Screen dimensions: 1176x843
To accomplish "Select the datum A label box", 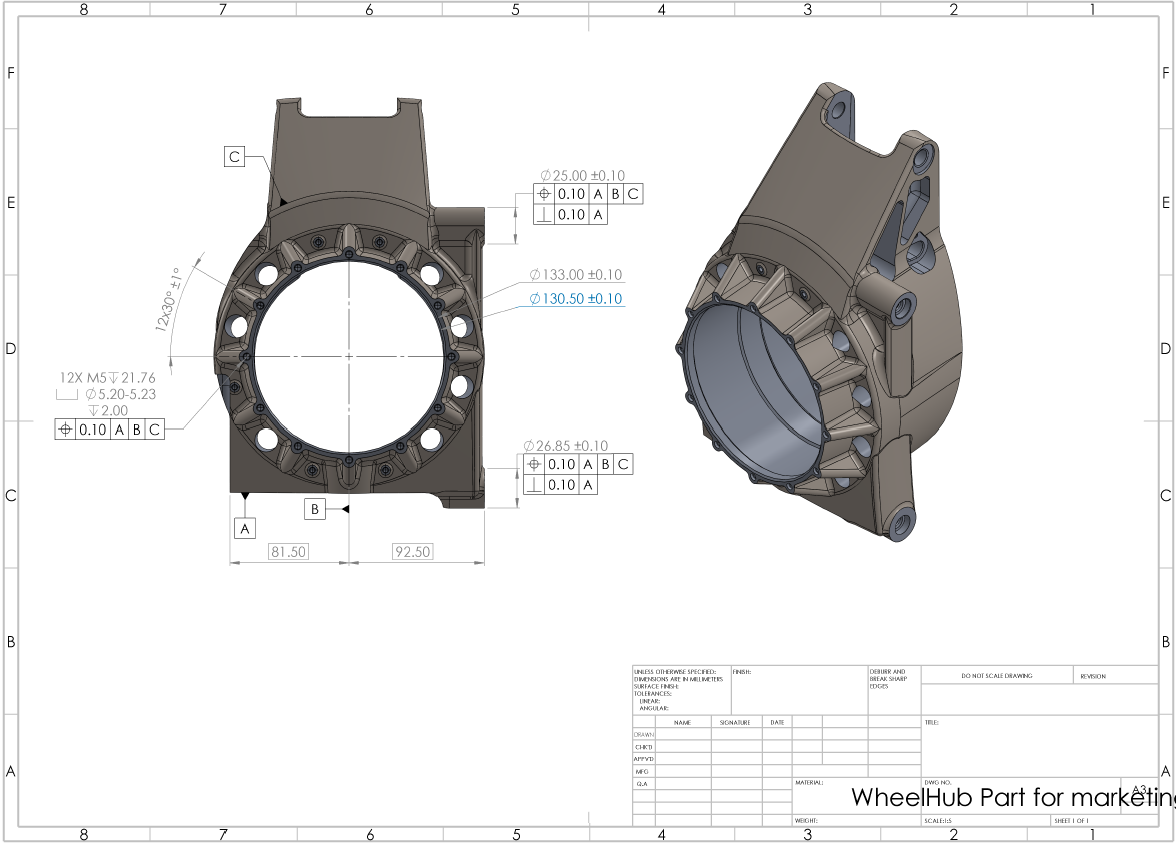I will tap(244, 529).
